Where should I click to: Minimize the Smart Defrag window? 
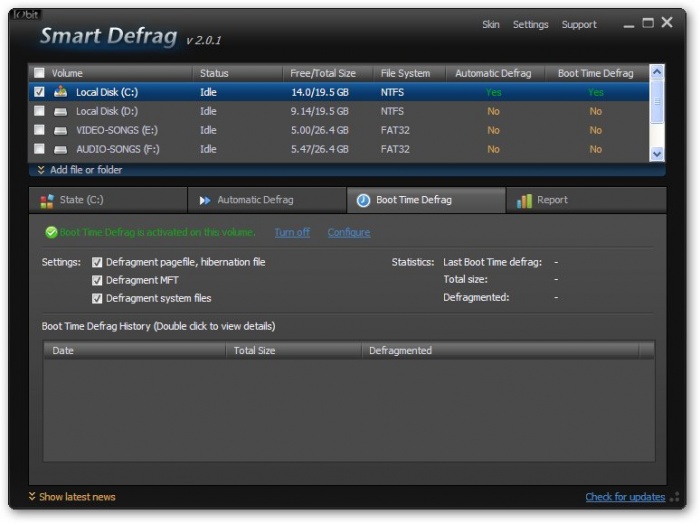click(x=629, y=24)
